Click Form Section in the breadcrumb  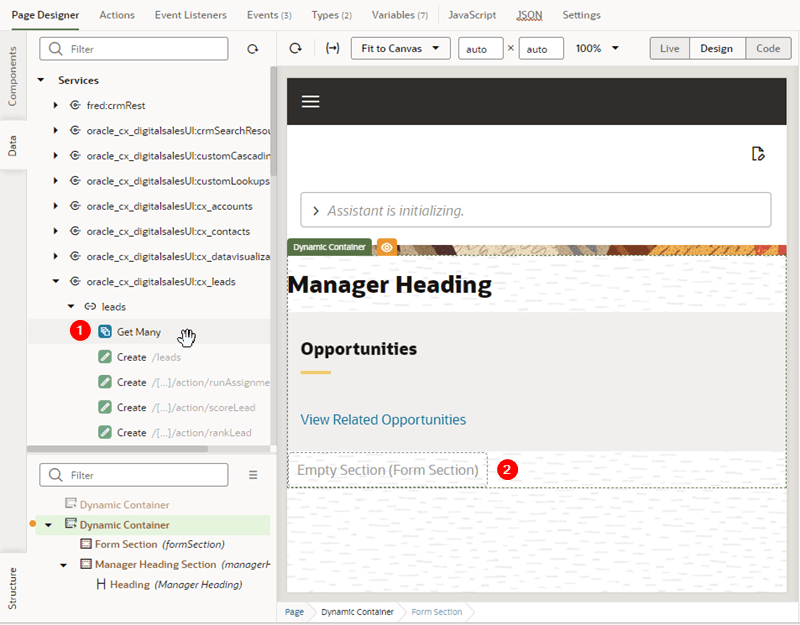coord(437,612)
